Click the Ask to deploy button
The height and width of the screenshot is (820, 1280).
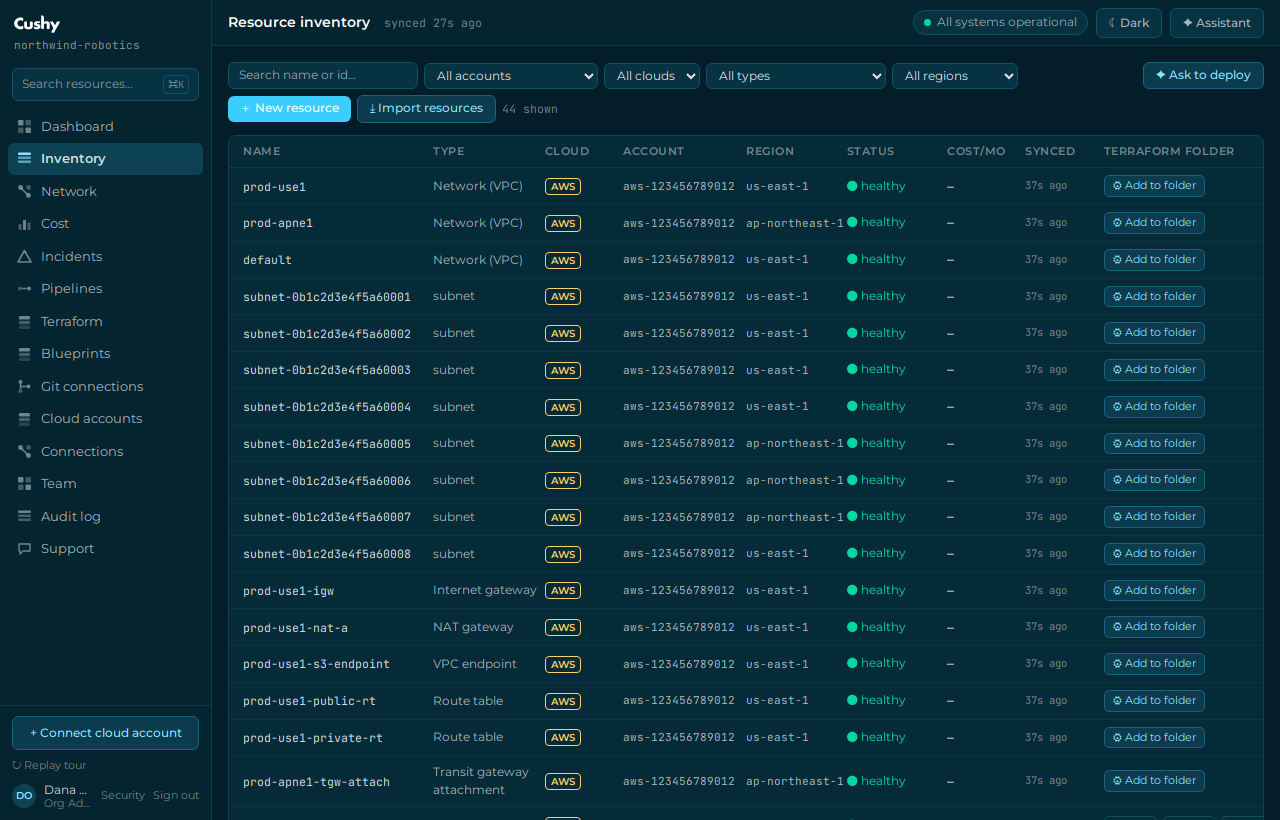pos(1203,75)
